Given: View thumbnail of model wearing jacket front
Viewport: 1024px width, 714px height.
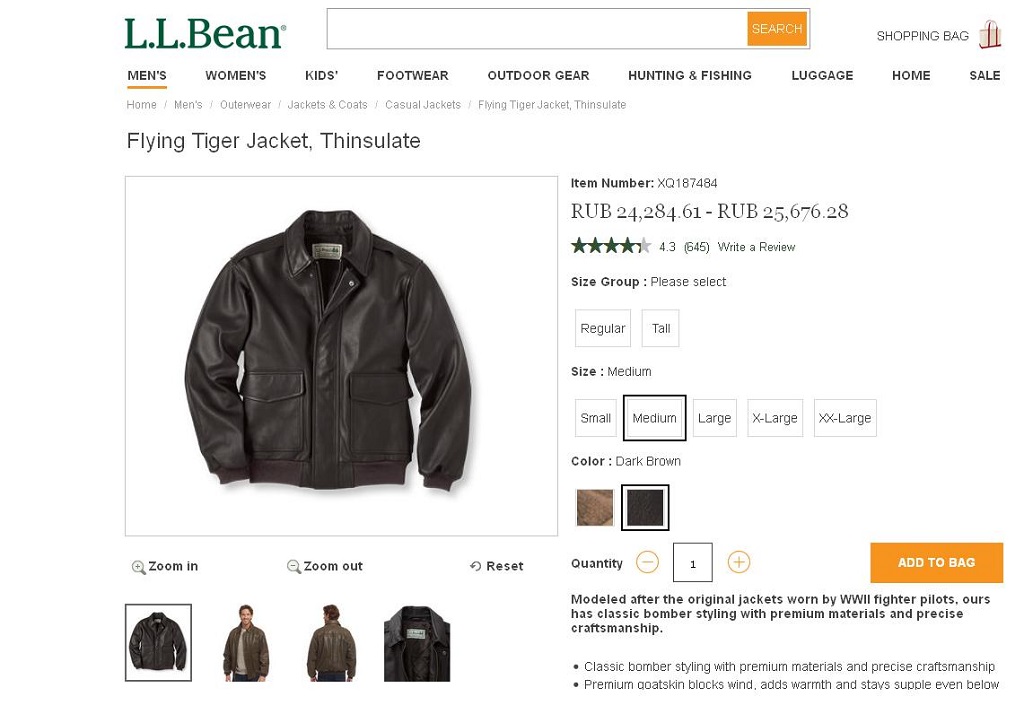Looking at the screenshot, I should [x=245, y=643].
